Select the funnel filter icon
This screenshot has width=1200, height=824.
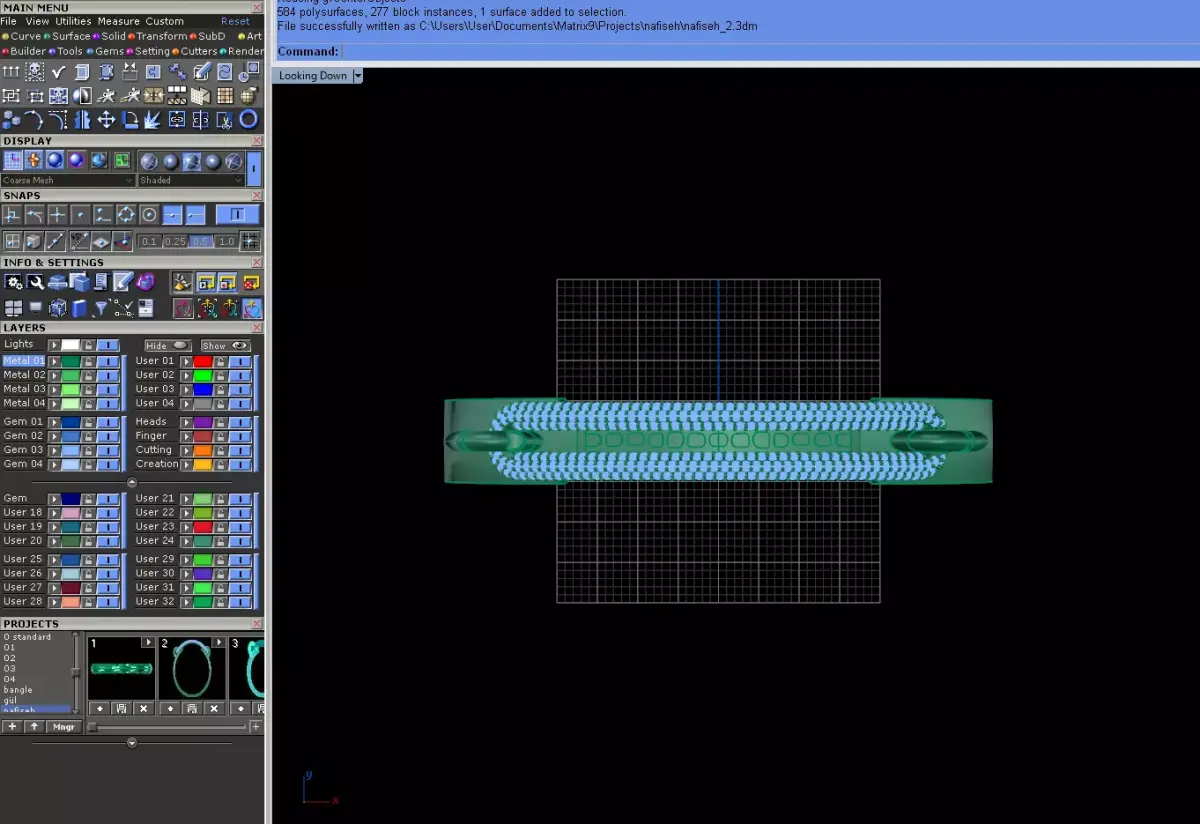click(101, 308)
